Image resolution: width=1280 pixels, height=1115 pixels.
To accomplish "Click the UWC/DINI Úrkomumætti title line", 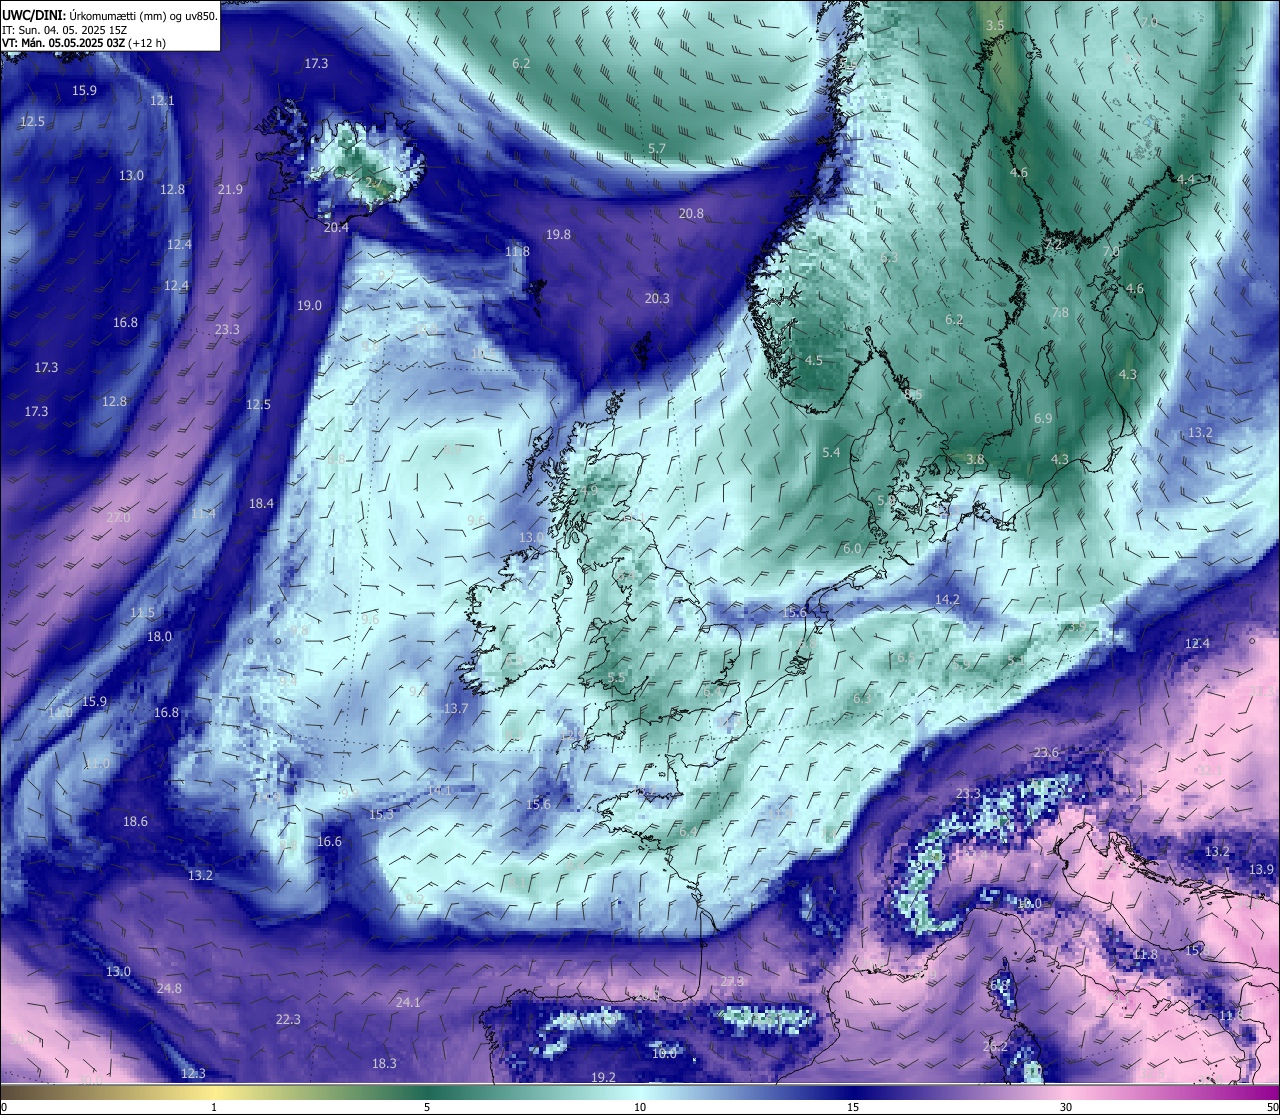I will point(110,16).
